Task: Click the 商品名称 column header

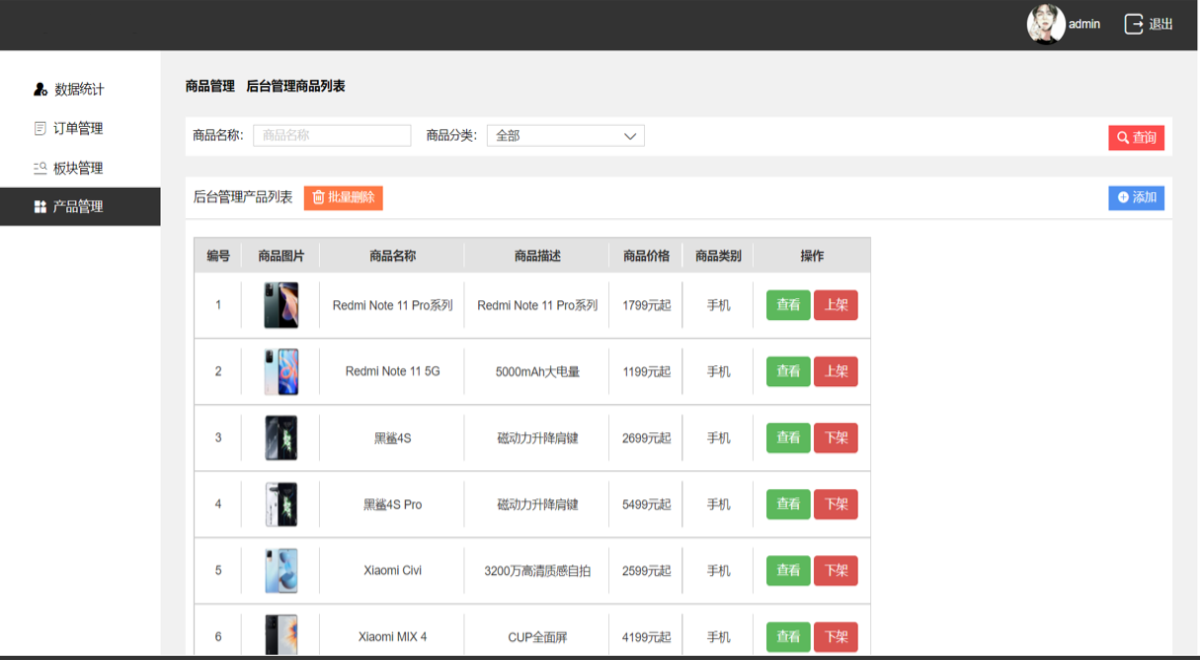Action: pyautogui.click(x=393, y=256)
